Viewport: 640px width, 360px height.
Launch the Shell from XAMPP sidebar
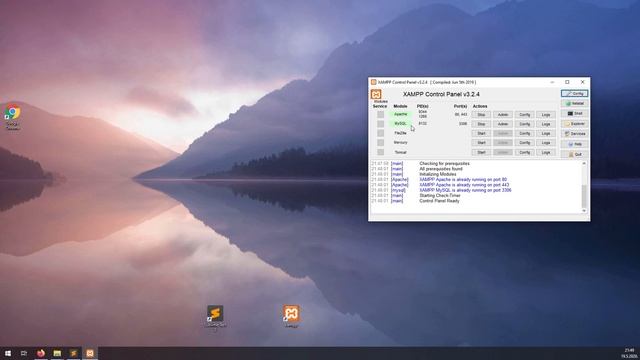pos(574,113)
